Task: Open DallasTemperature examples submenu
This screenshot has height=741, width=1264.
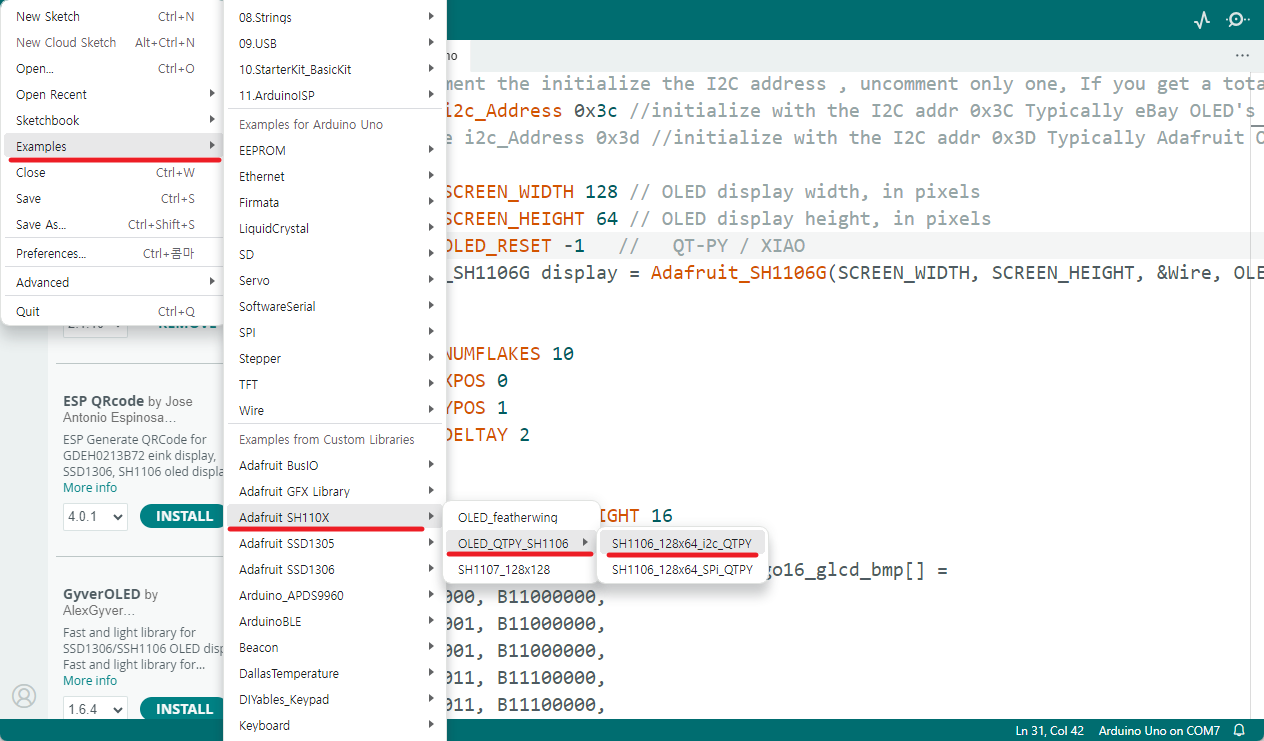Action: coord(335,674)
